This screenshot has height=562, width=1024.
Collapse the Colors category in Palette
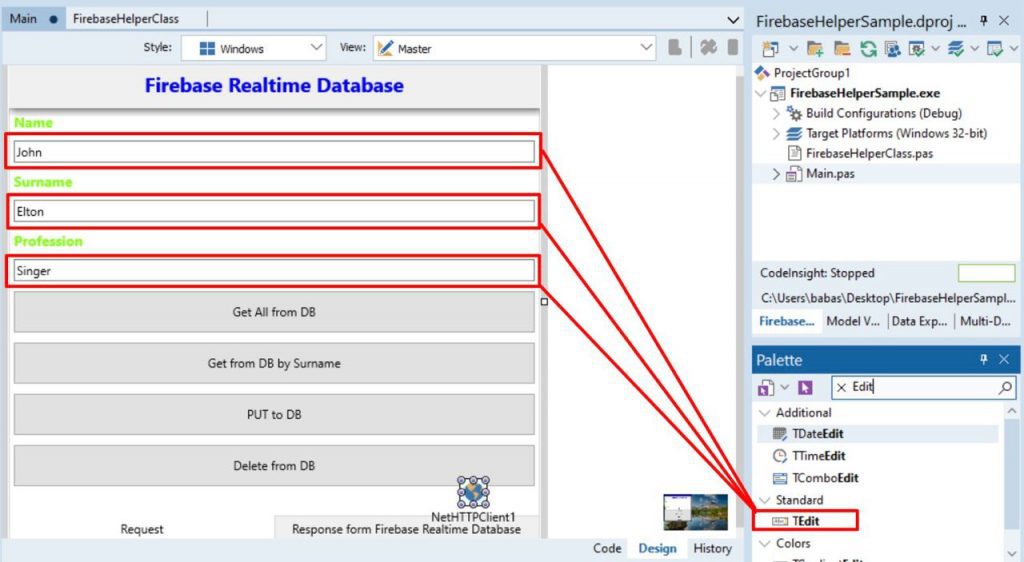(x=765, y=543)
